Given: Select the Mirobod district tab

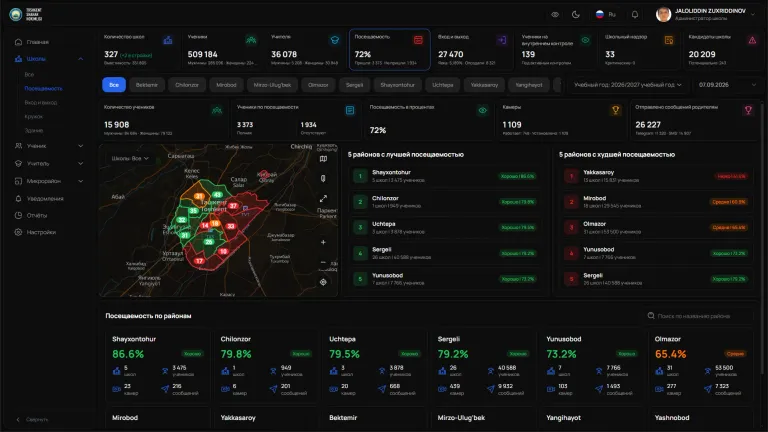Looking at the screenshot, I should click(x=226, y=85).
